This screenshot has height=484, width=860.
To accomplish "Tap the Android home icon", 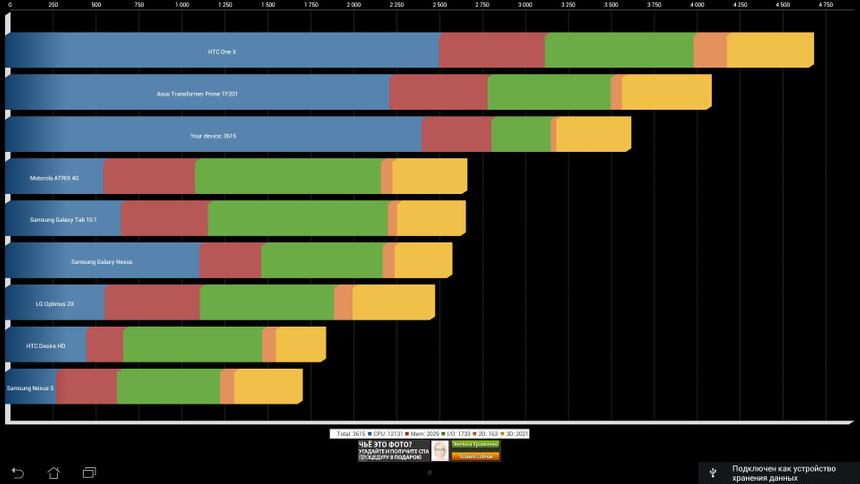I will pyautogui.click(x=53, y=472).
